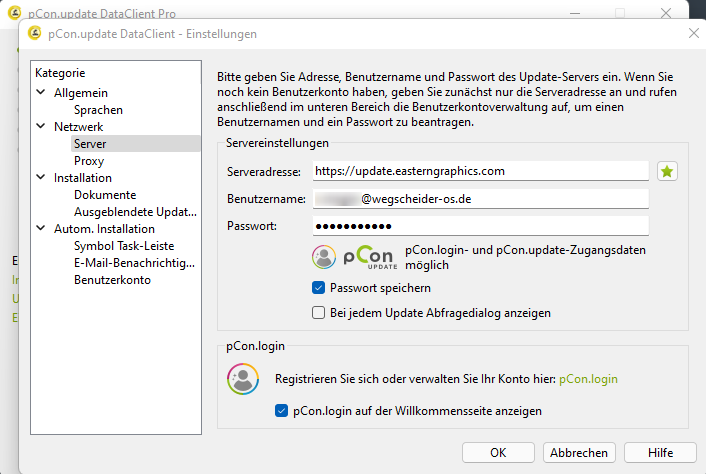Minimize the DataClient Pro main window

[575, 14]
